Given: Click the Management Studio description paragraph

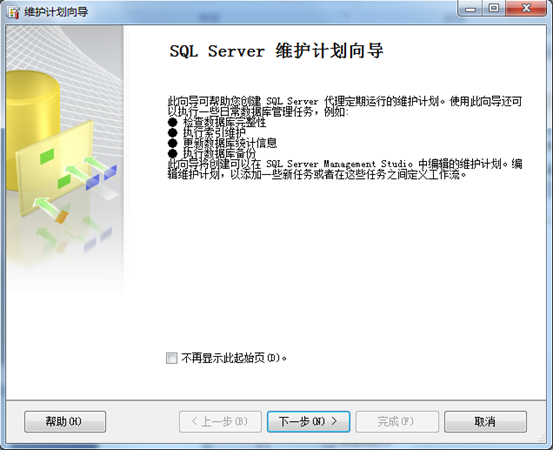Looking at the screenshot, I should [345, 169].
